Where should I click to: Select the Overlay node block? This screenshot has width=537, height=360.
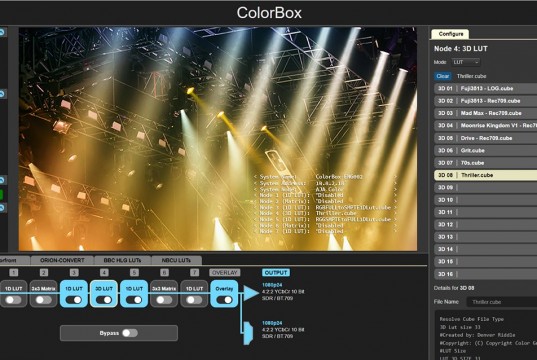(x=224, y=294)
